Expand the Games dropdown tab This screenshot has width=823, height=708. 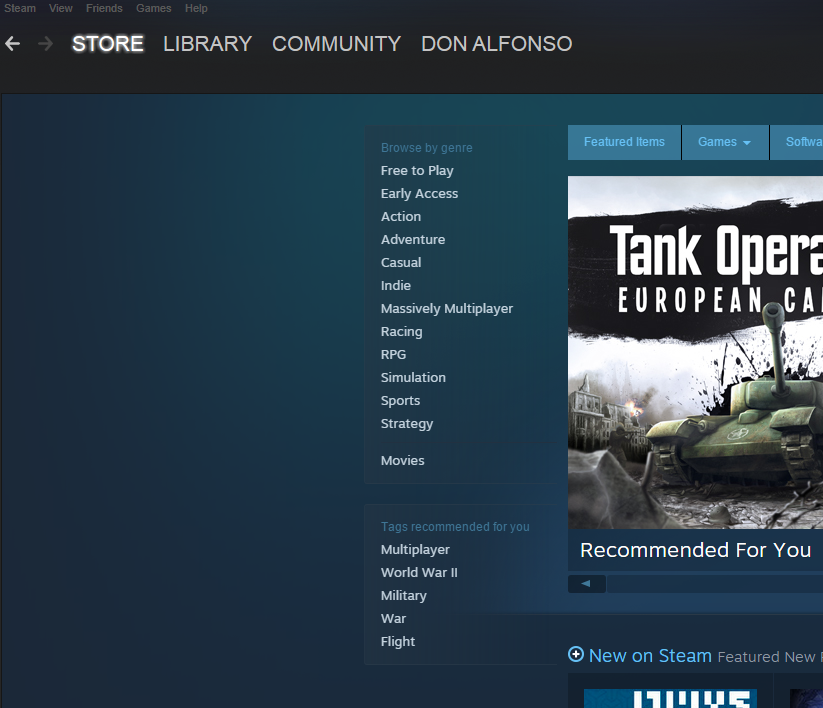pyautogui.click(x=725, y=142)
